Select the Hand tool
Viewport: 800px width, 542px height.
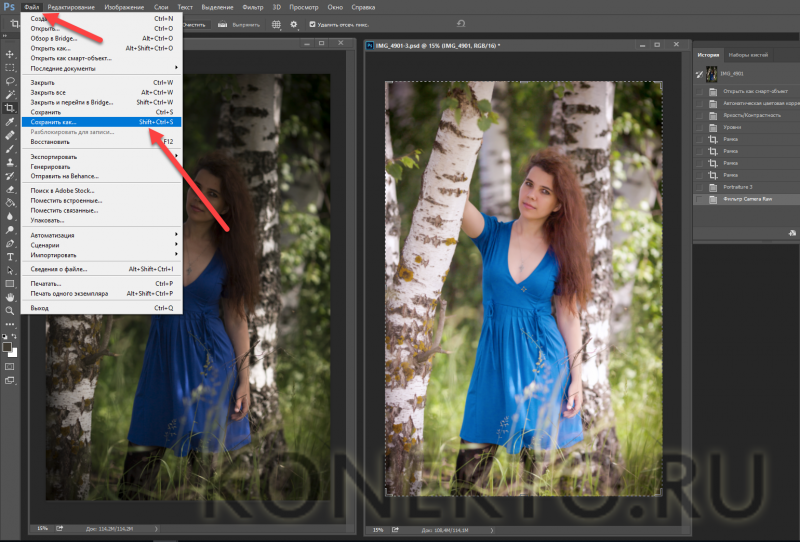point(10,297)
